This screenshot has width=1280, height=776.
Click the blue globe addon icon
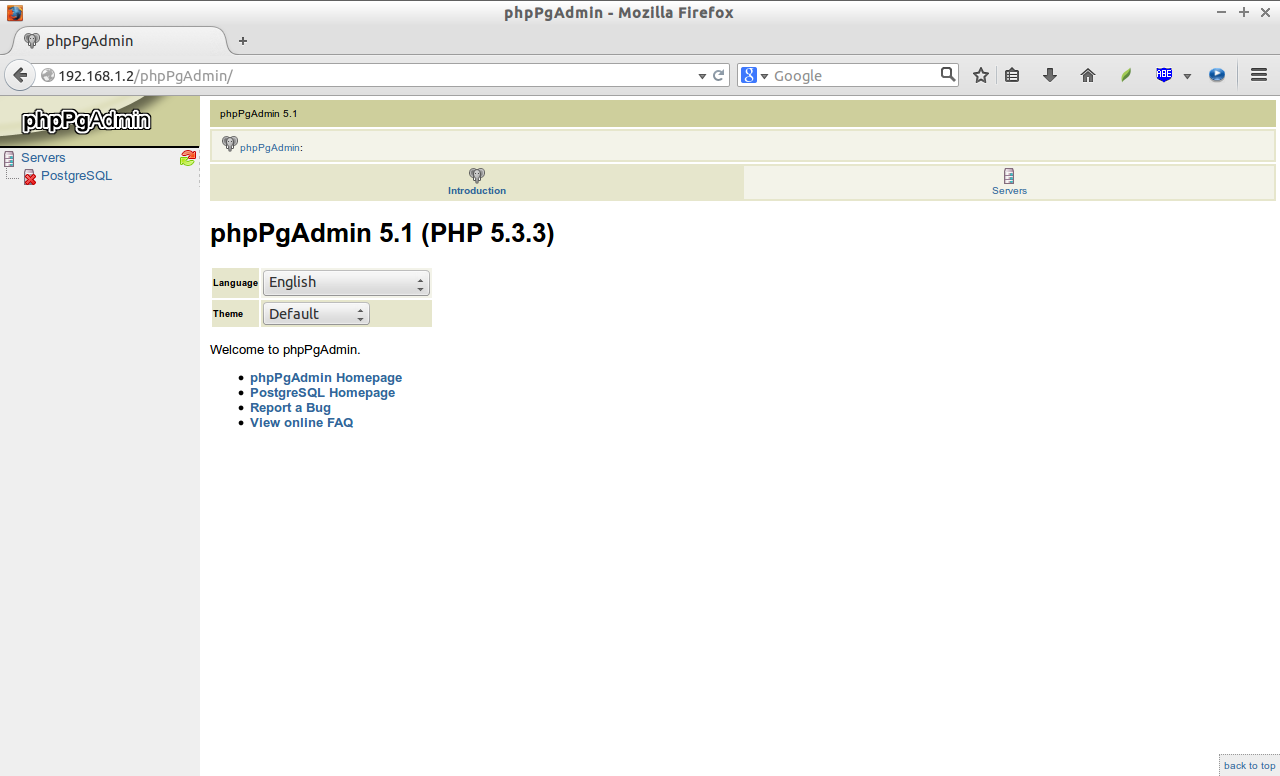(1217, 75)
